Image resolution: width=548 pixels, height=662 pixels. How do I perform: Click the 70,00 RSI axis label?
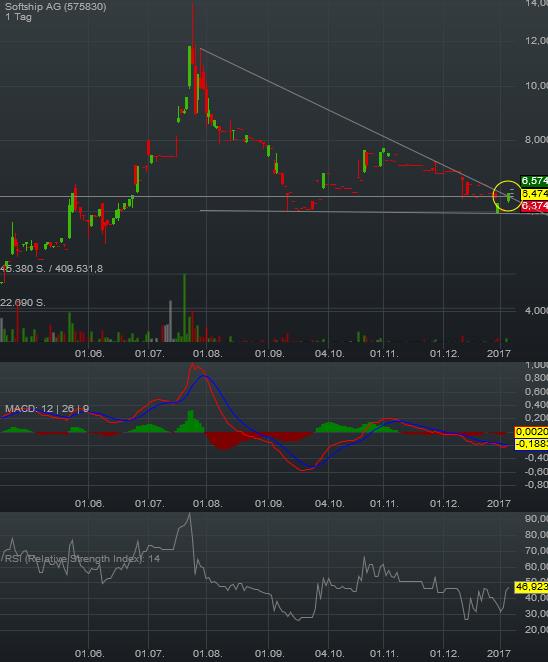tap(536, 550)
